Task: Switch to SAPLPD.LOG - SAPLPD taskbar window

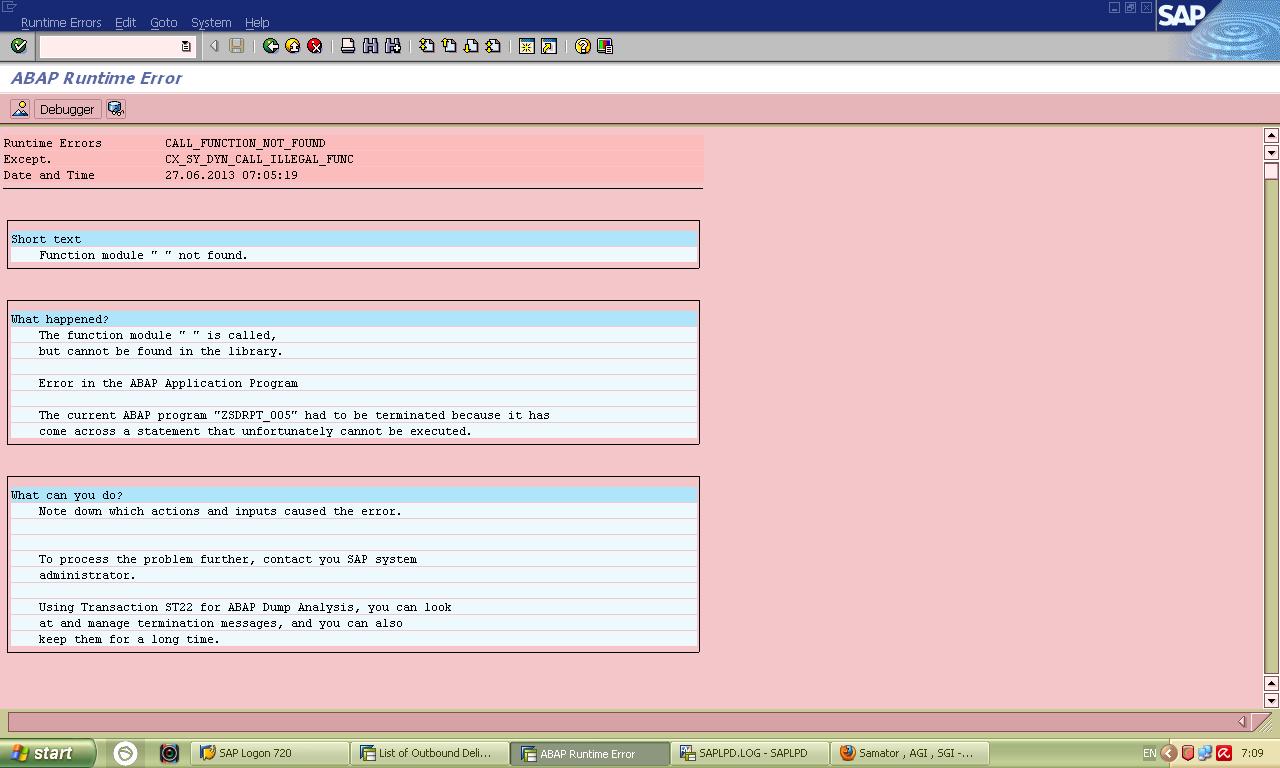Action: (750, 753)
